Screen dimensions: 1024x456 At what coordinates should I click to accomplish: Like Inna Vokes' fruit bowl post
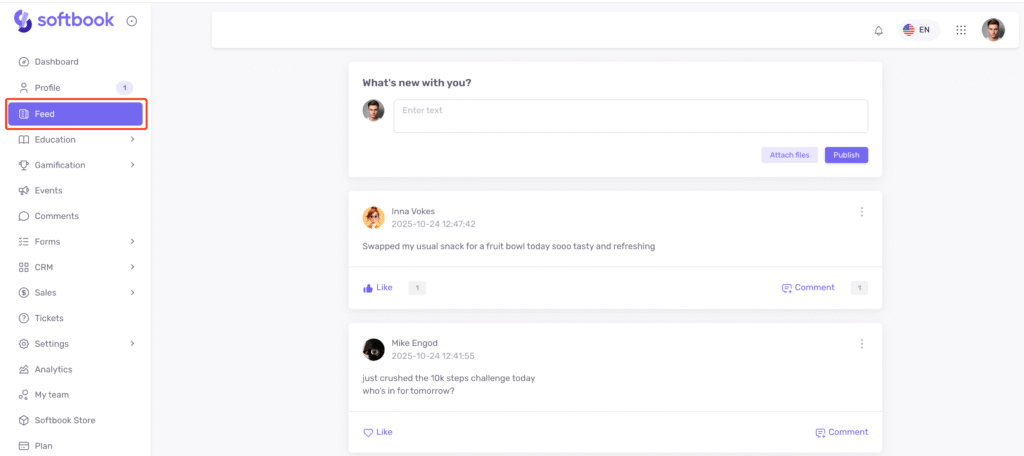click(378, 288)
